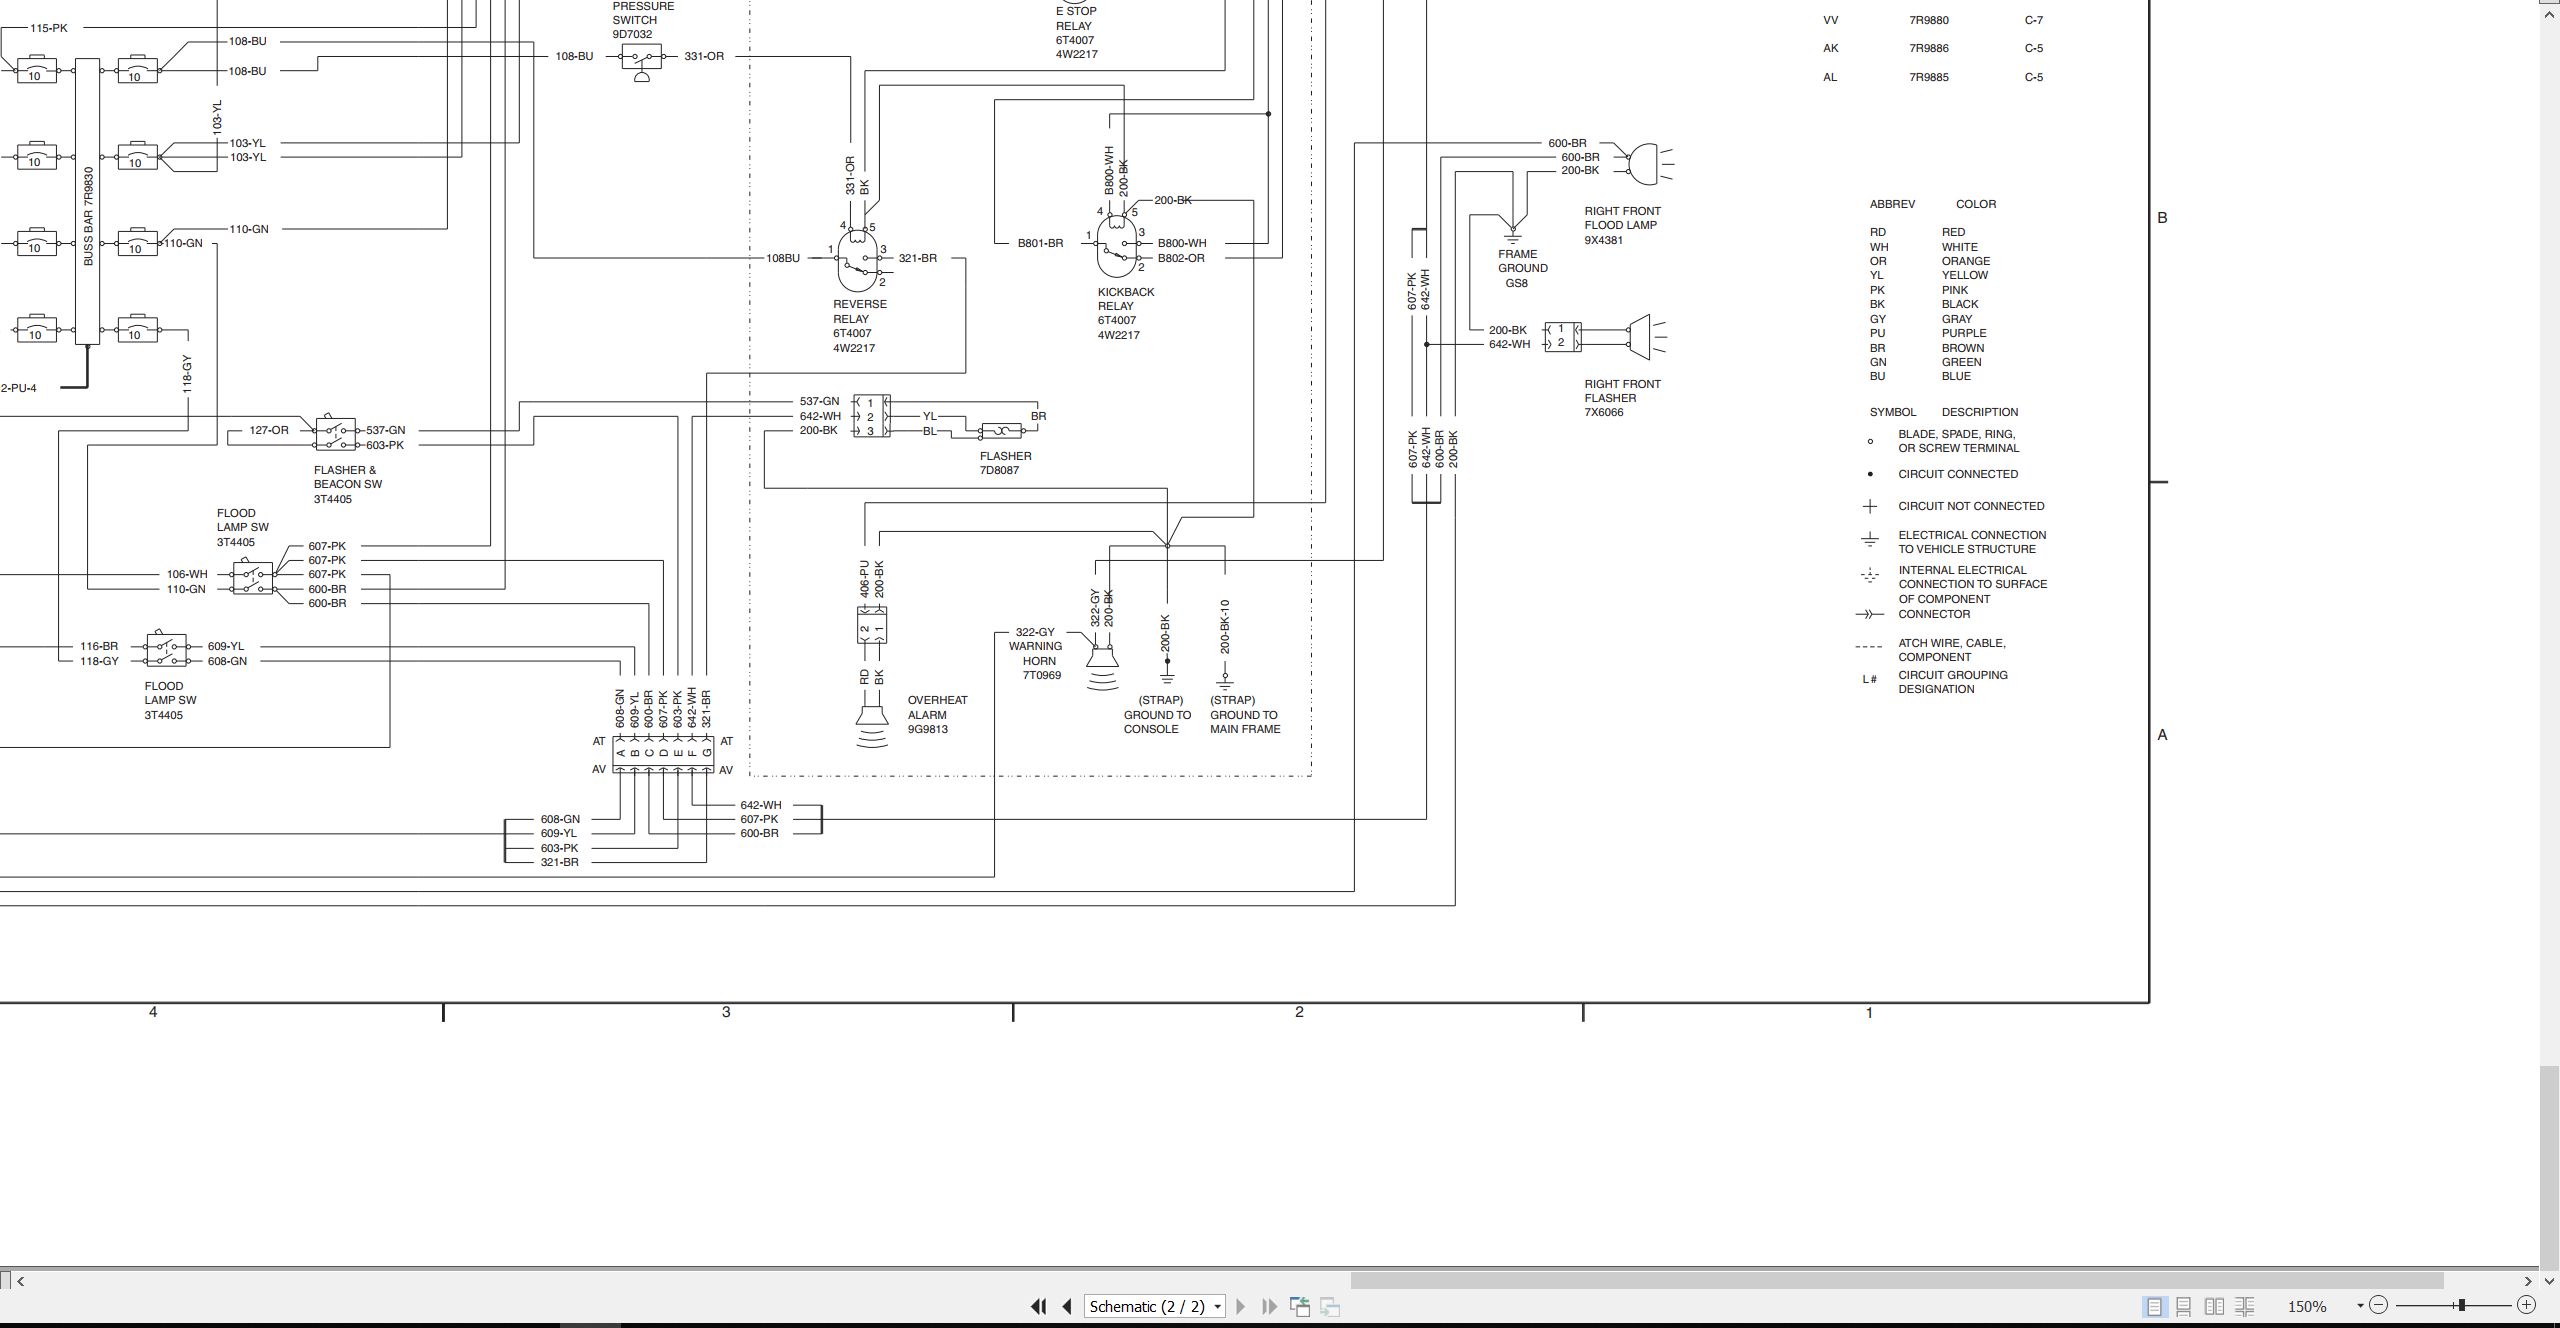The image size is (2560, 1328).
Task: Click OVERHEAT ALARM 9G9813 label
Action: click(937, 715)
